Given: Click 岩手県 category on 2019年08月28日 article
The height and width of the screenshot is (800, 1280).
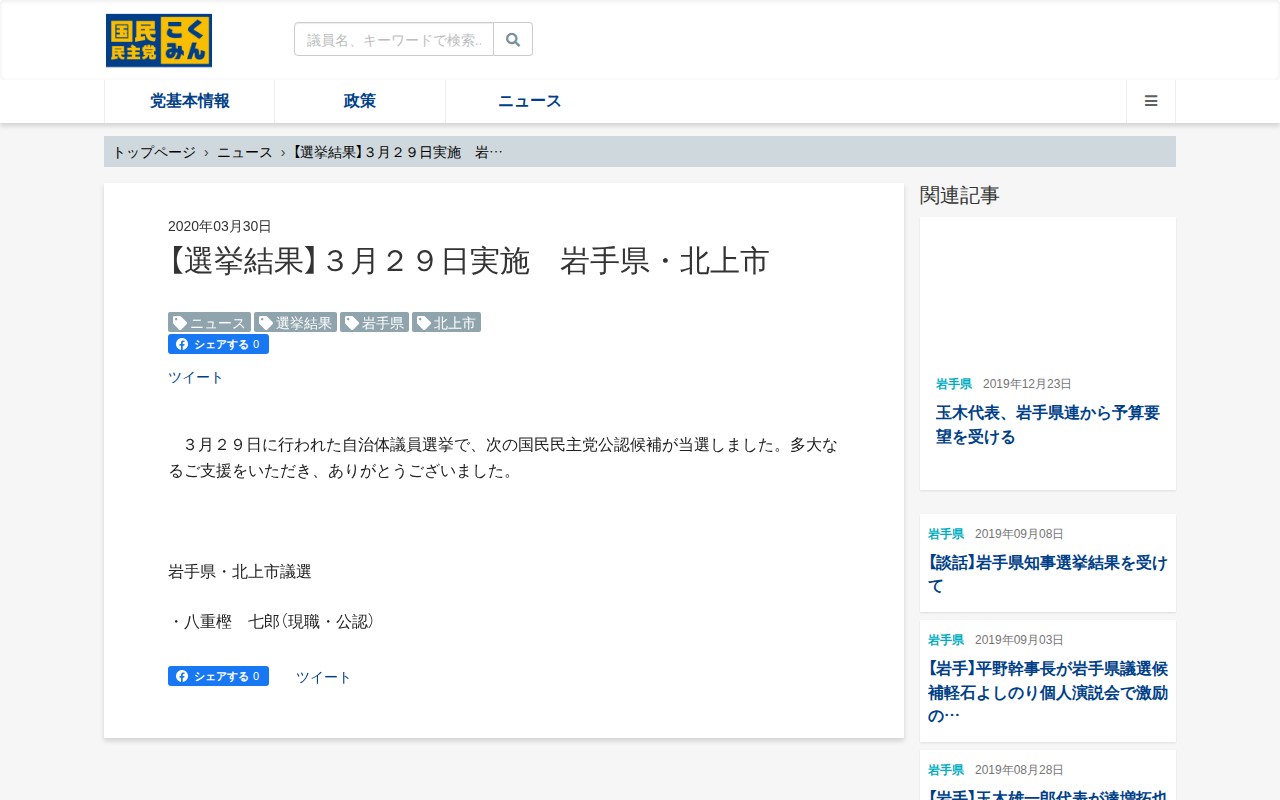Looking at the screenshot, I should point(946,770).
